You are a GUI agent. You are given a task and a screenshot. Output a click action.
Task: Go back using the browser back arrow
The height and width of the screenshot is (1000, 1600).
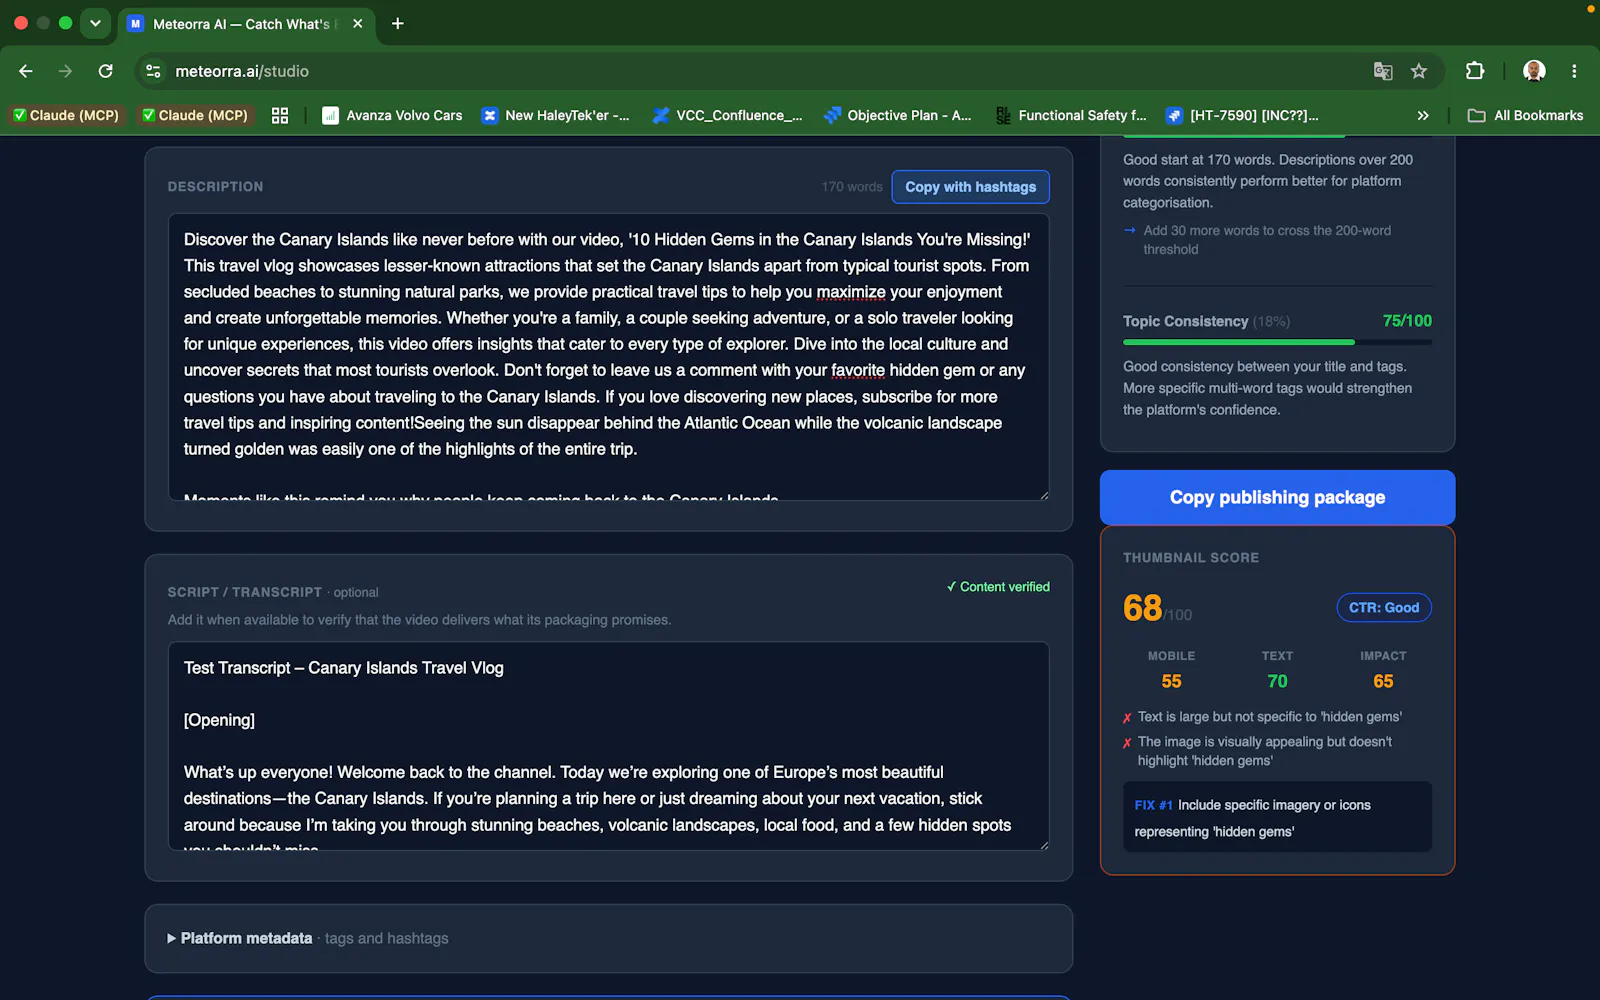[26, 71]
